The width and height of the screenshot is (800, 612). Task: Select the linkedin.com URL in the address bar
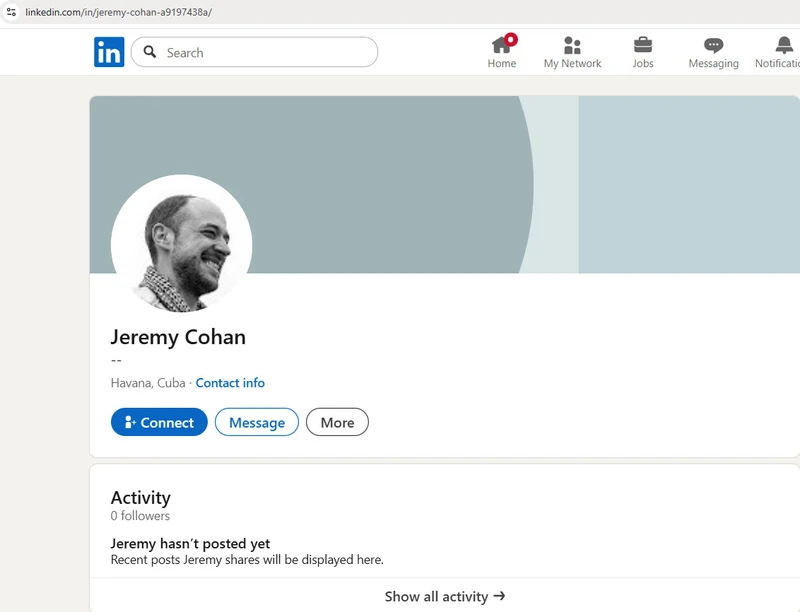[x=118, y=12]
